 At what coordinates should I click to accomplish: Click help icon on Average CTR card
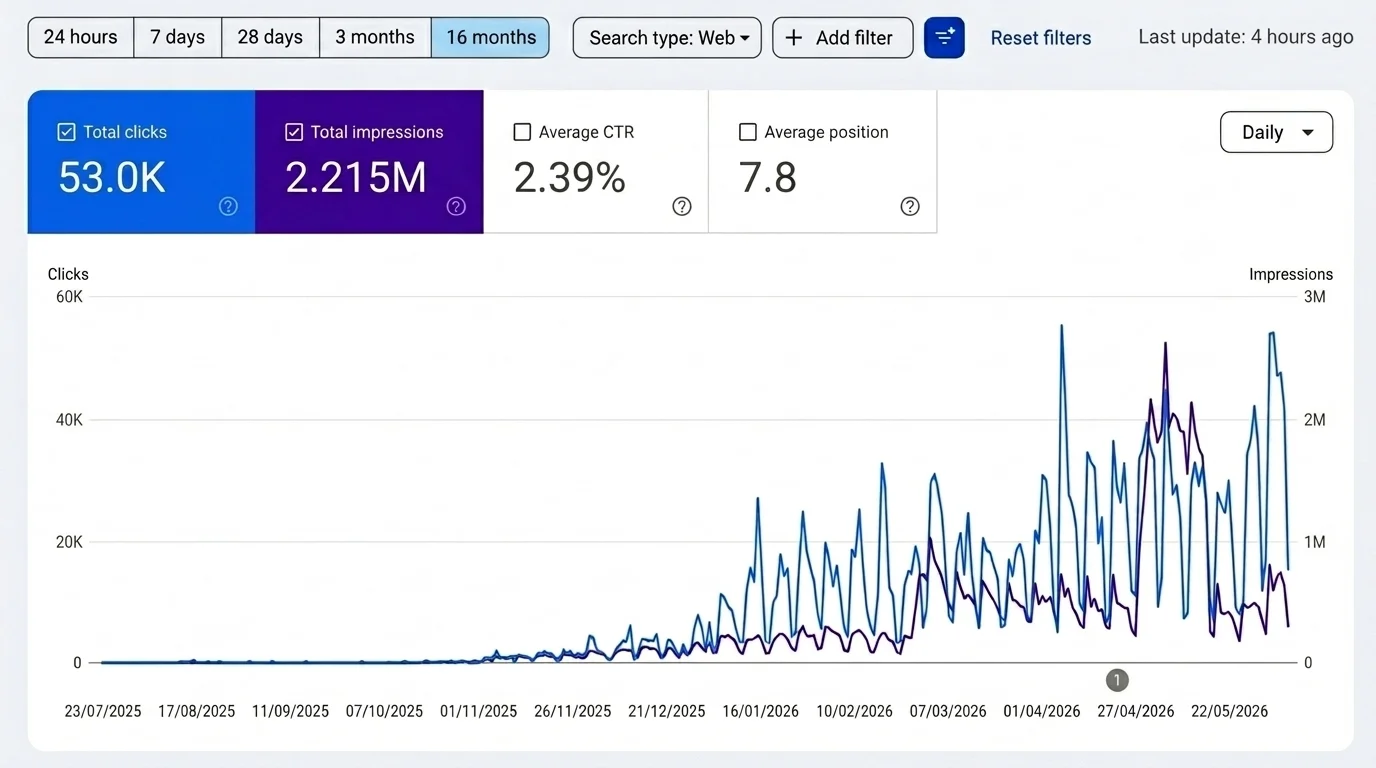pos(682,206)
